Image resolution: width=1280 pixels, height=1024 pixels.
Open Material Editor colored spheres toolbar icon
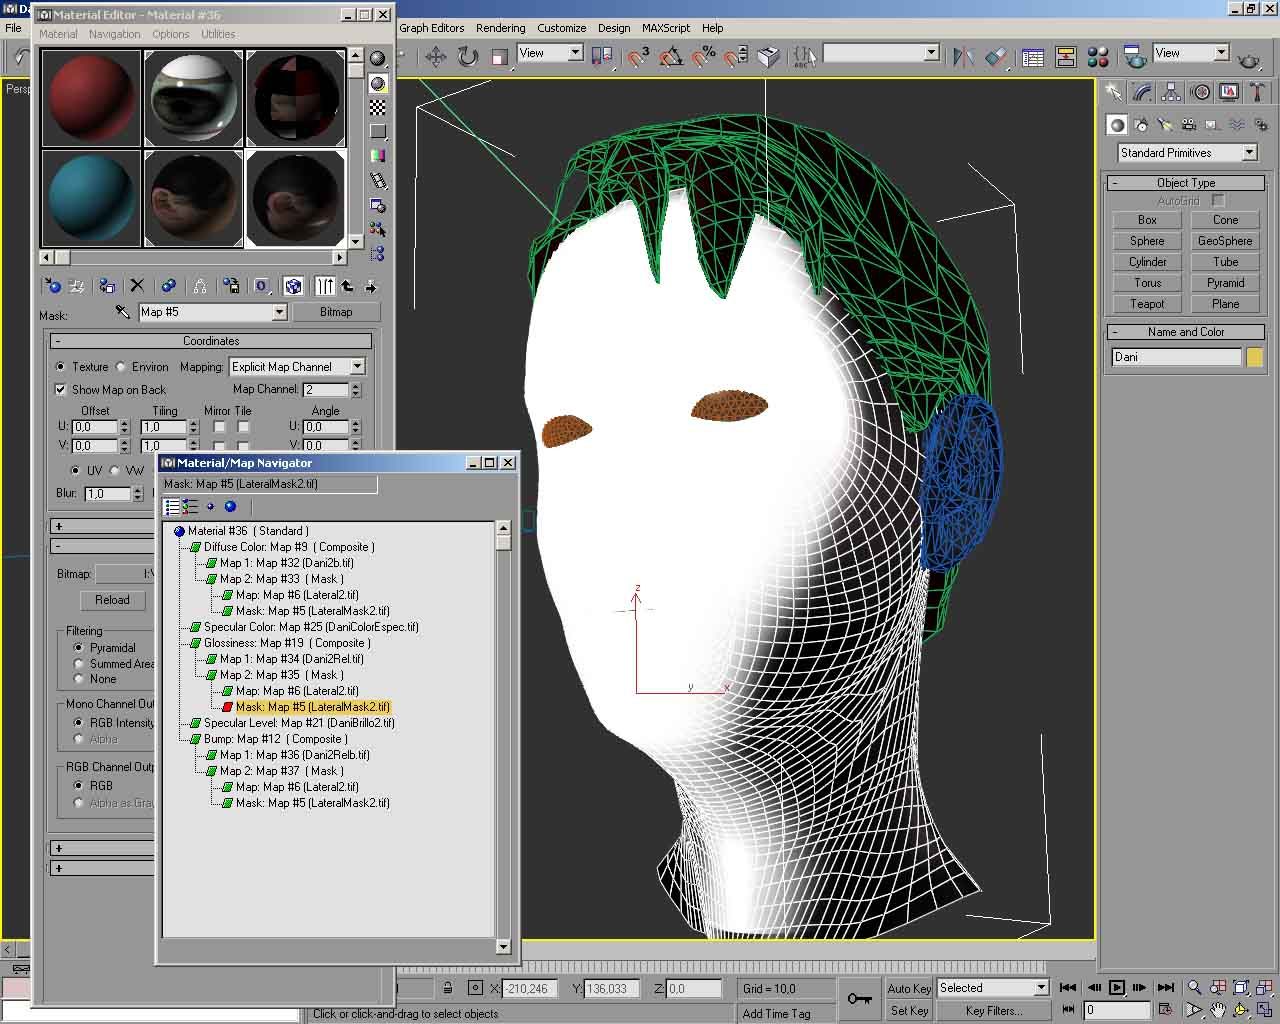(x=1098, y=57)
